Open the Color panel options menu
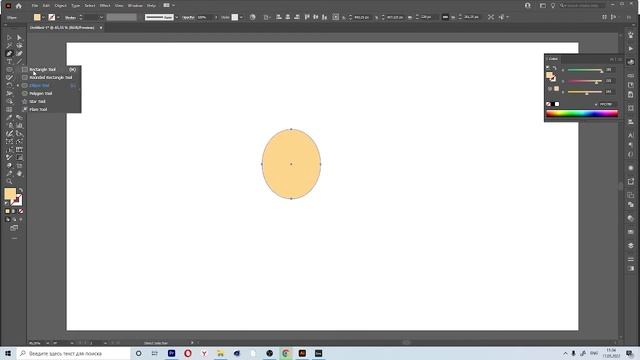 pyautogui.click(x=620, y=60)
